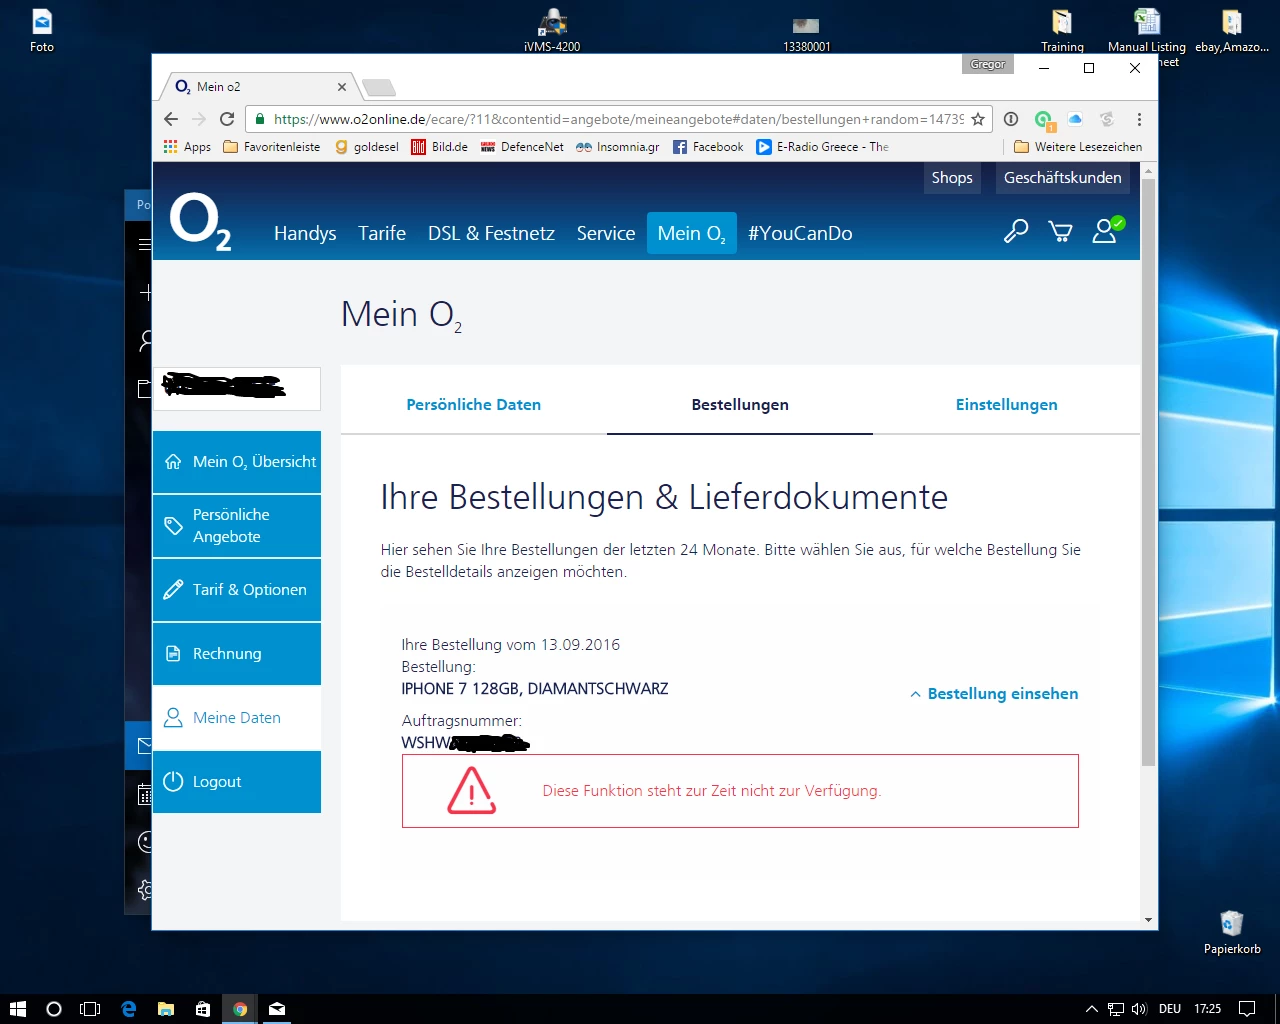Click the cloud extension icon in Chrome toolbar
The width and height of the screenshot is (1280, 1024).
pos(1075,119)
